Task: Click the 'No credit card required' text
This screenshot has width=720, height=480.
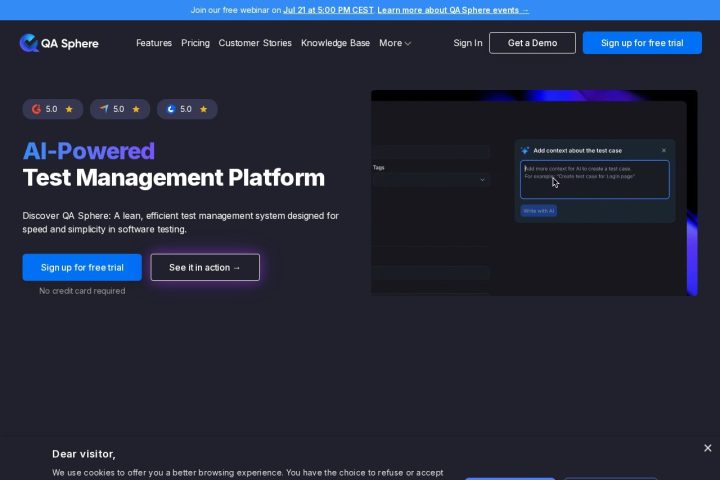Action: 82,291
